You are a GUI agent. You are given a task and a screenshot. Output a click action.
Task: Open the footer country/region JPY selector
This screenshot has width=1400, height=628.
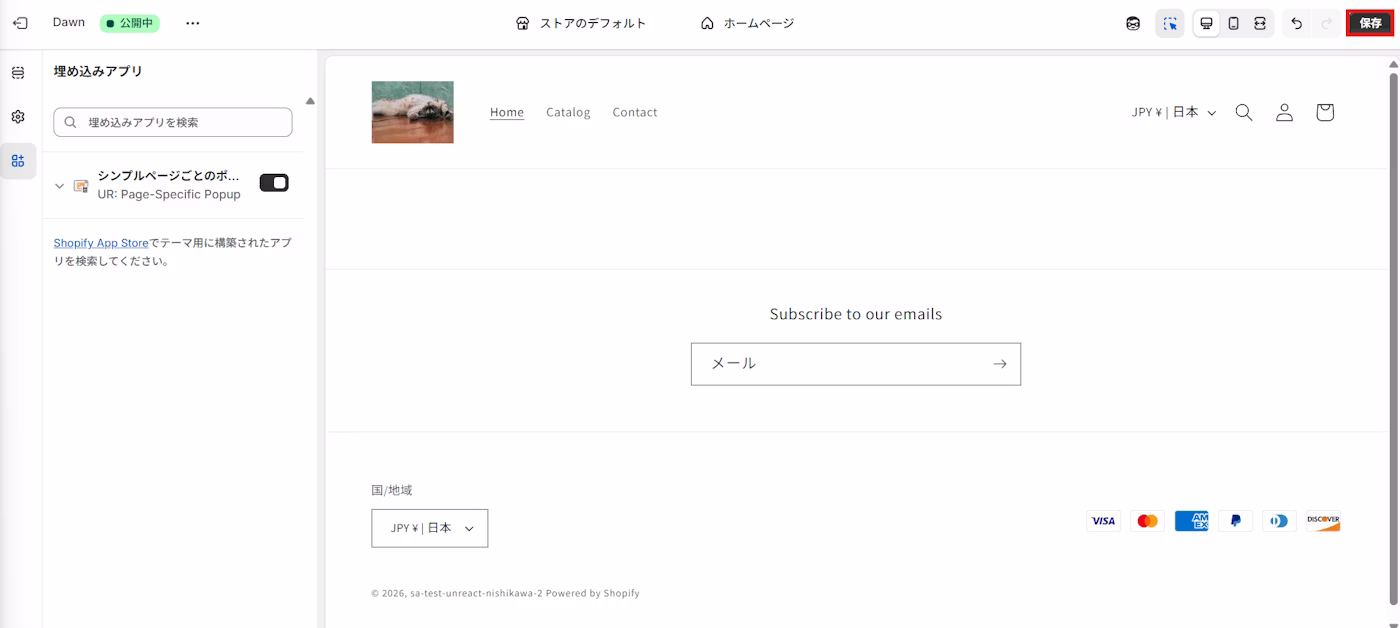click(x=429, y=528)
